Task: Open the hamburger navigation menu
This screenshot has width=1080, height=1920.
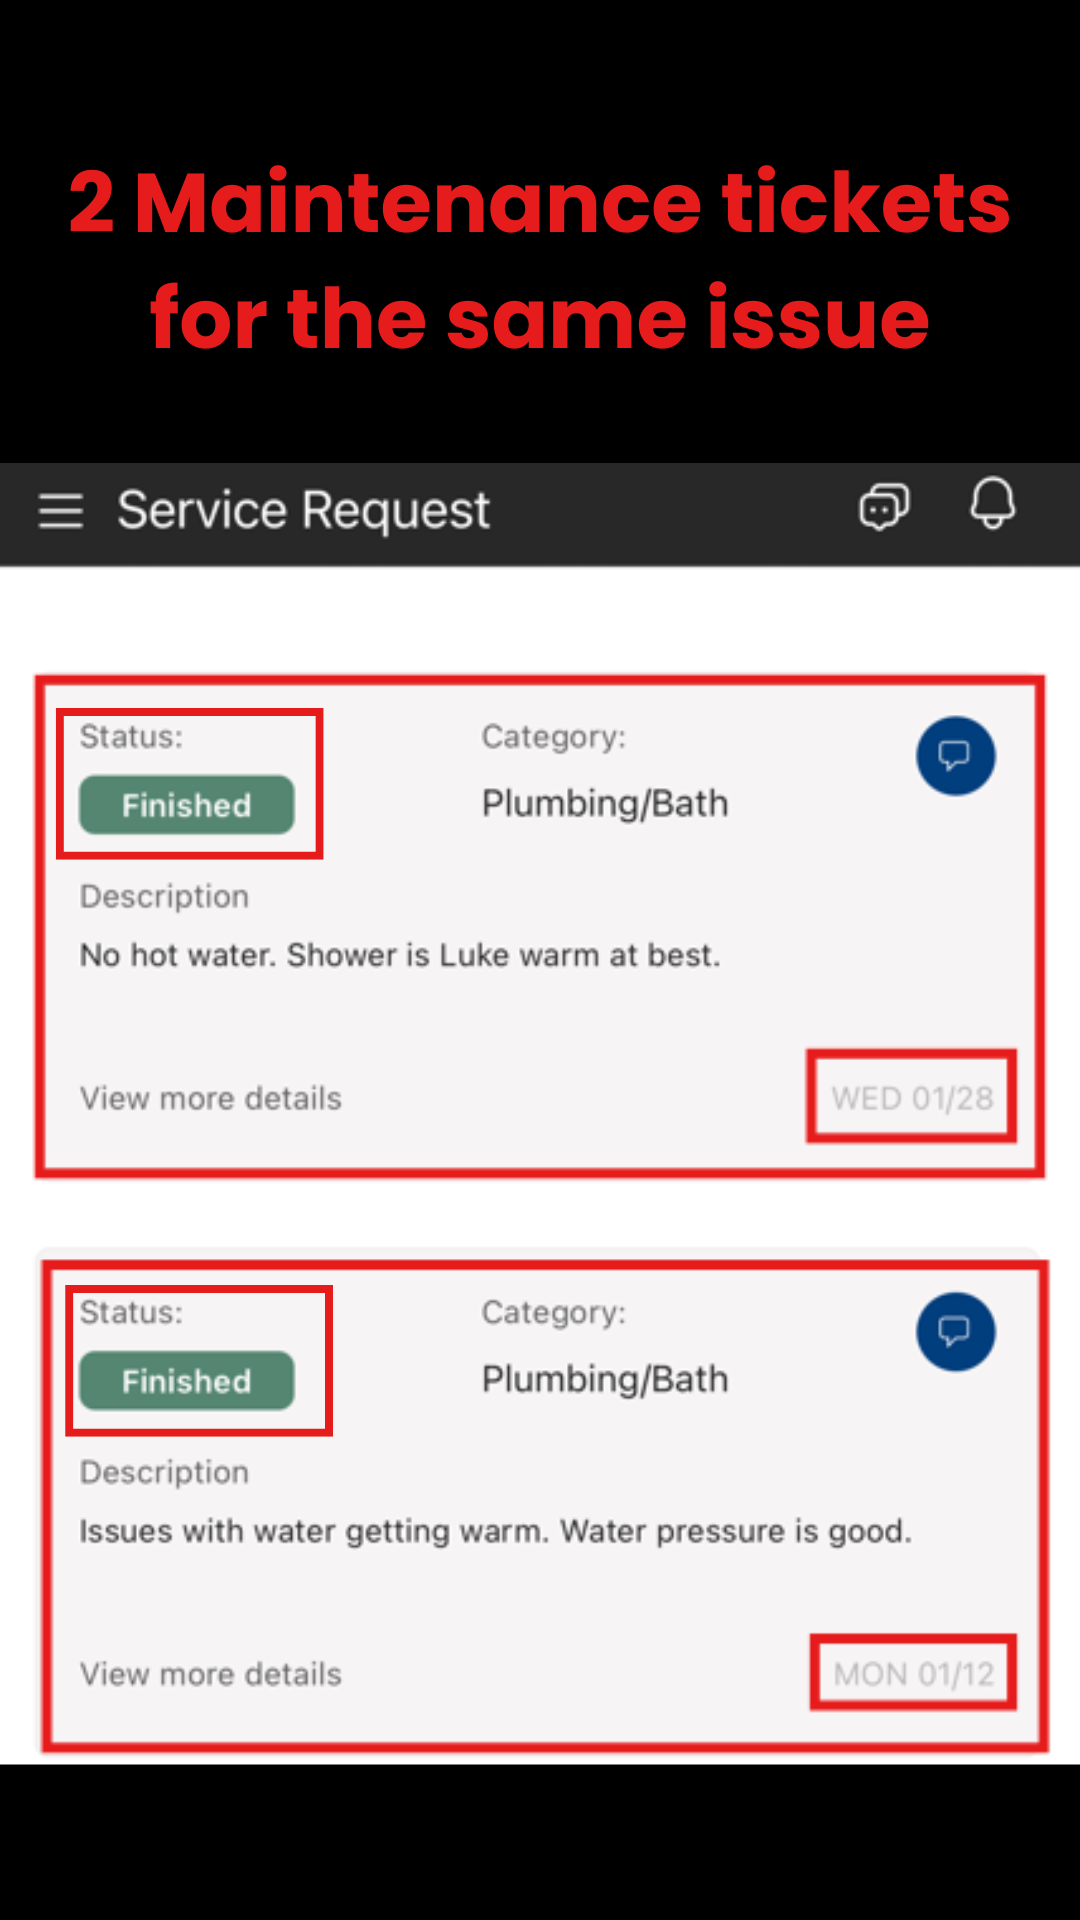Action: 61,511
